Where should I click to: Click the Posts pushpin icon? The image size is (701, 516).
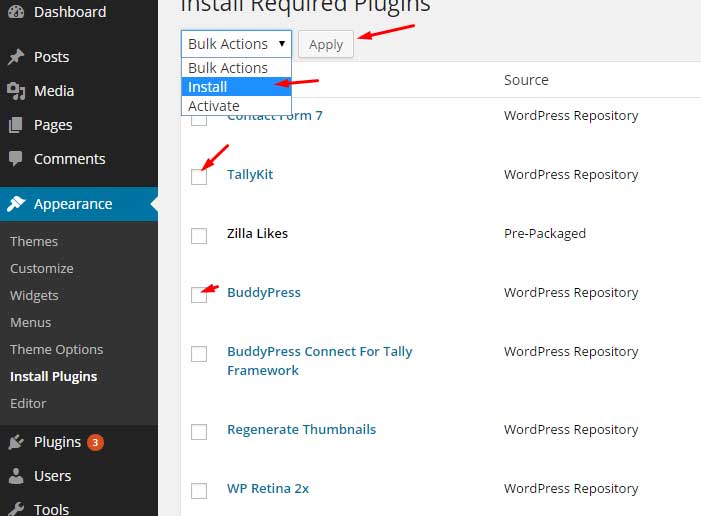[16, 57]
